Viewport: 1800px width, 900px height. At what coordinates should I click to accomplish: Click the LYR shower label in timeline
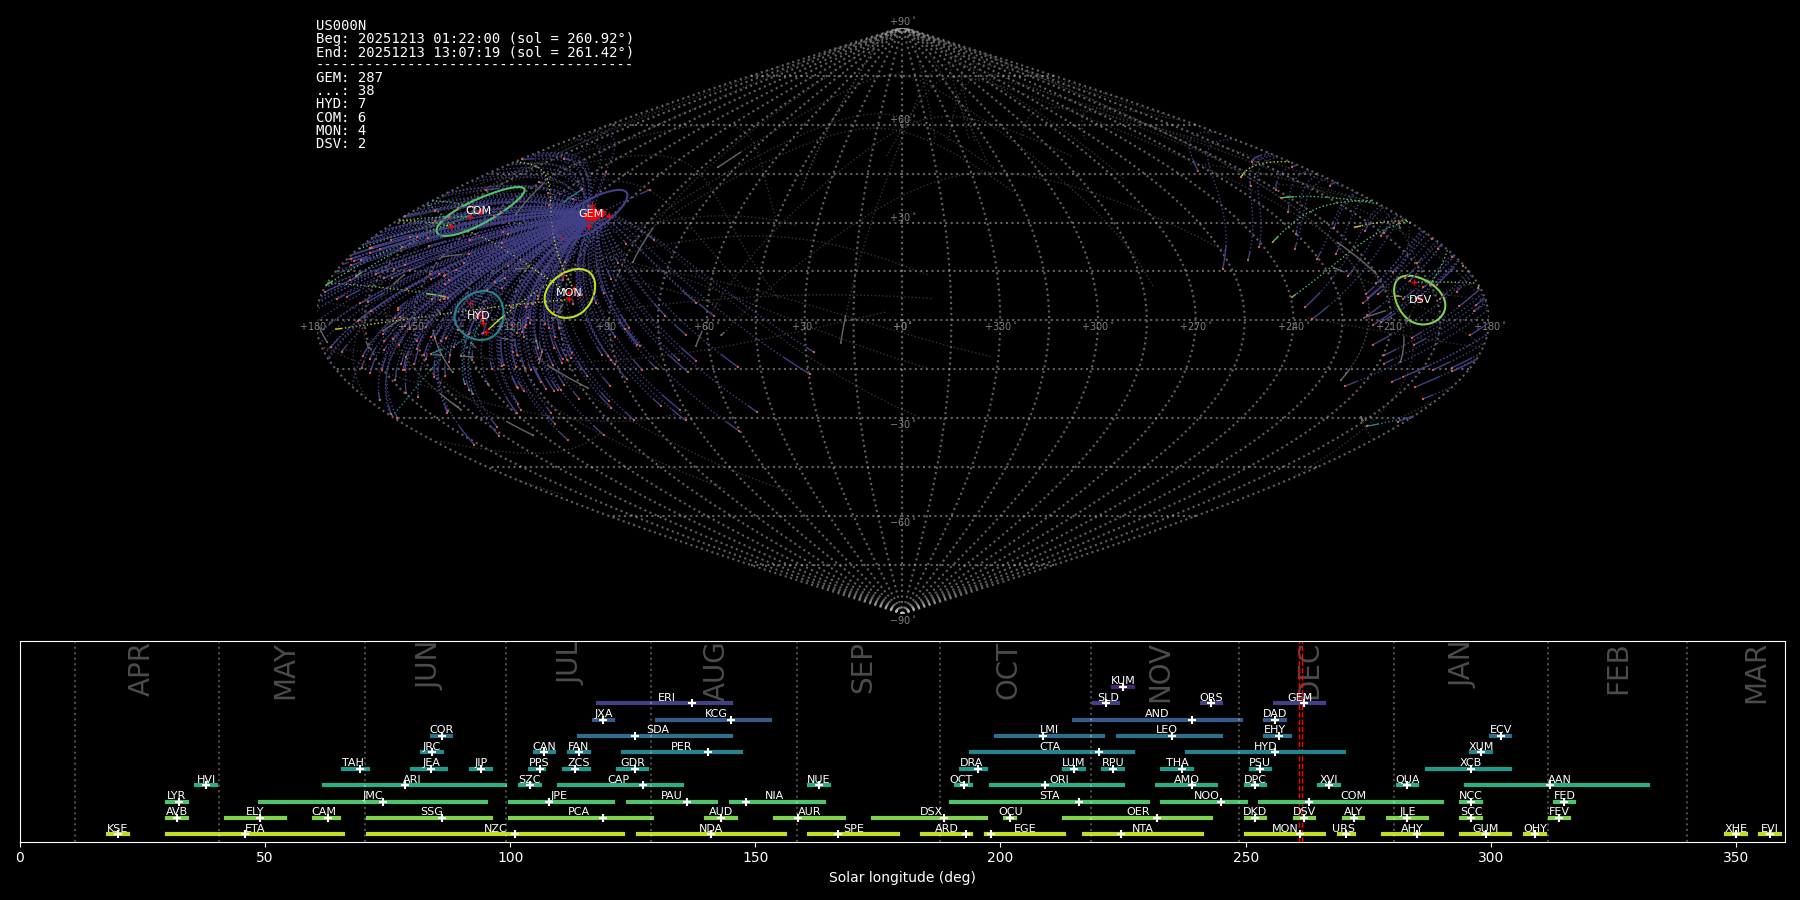pyautogui.click(x=176, y=796)
